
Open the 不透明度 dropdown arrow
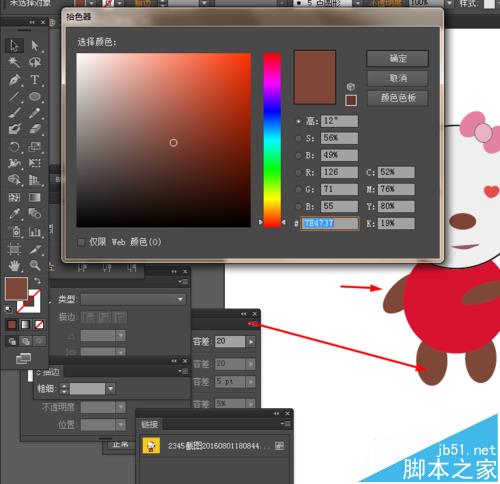[x=120, y=407]
